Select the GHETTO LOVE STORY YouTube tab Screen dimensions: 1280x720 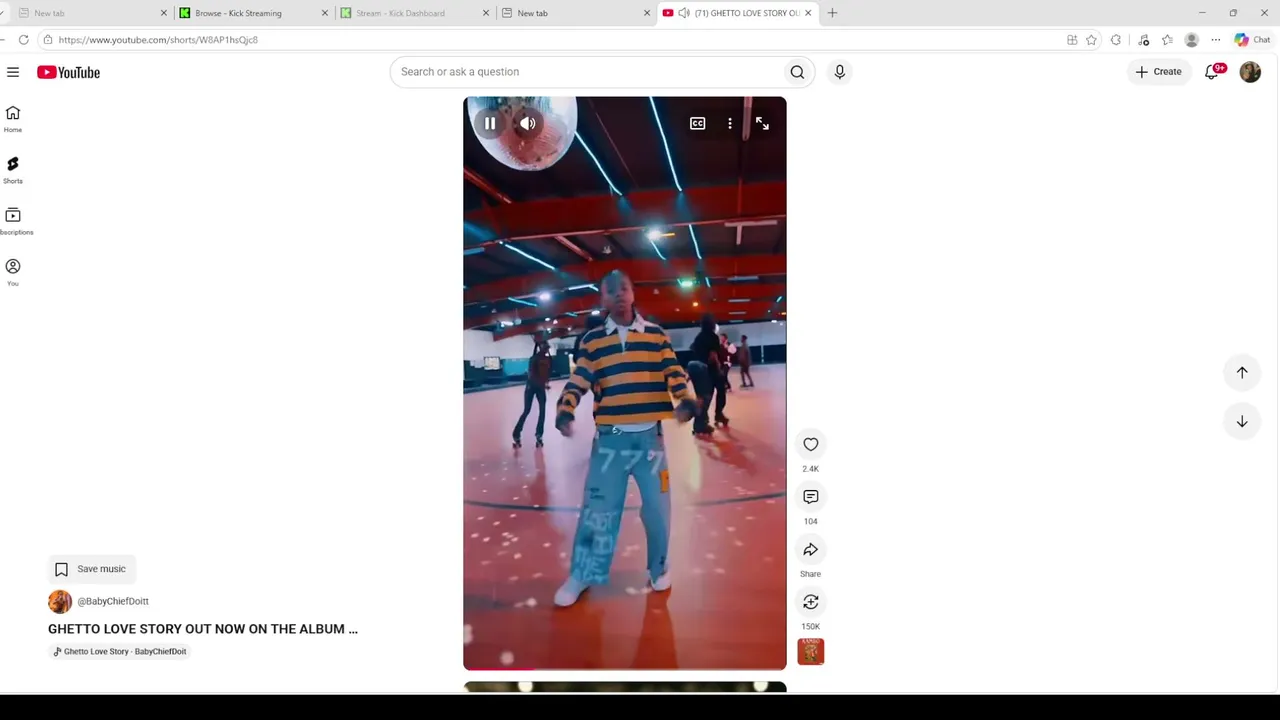click(x=739, y=13)
